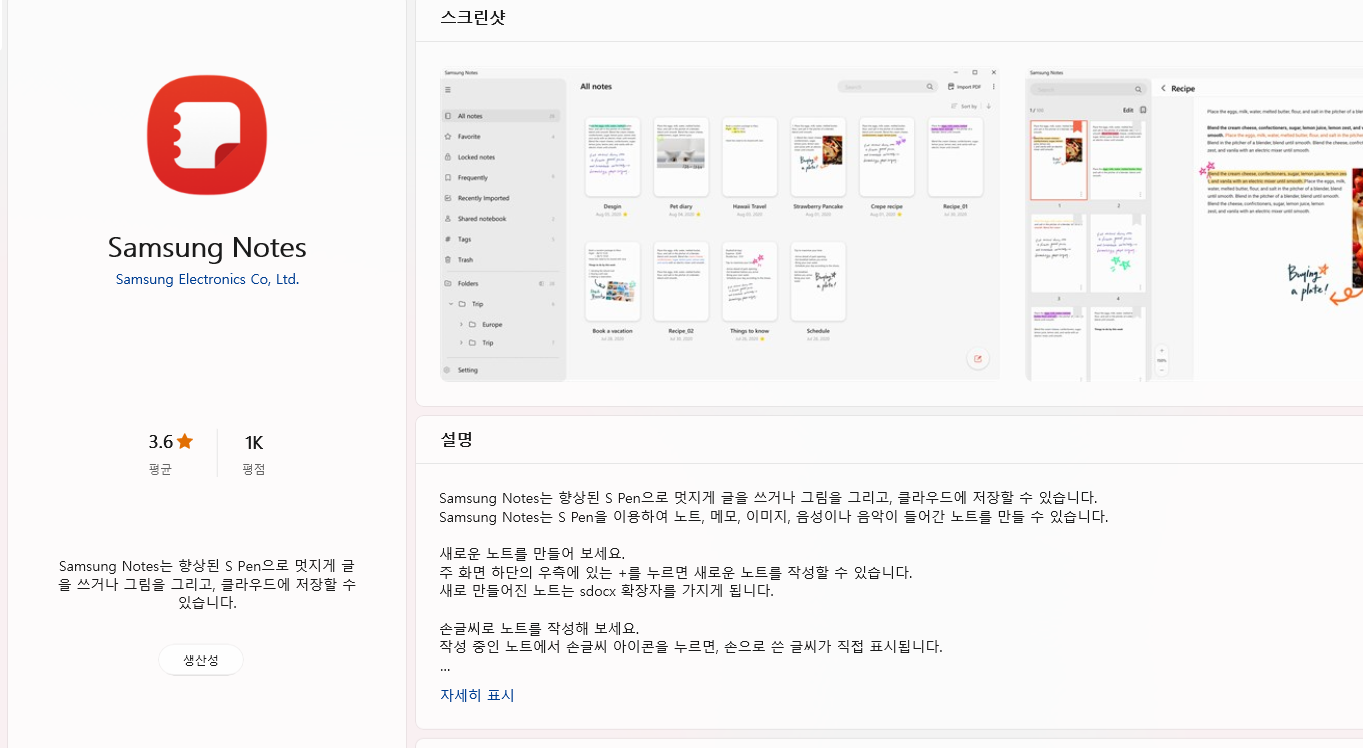Image resolution: width=1363 pixels, height=748 pixels.
Task: Click the summary text under the rating
Action: coord(207,584)
